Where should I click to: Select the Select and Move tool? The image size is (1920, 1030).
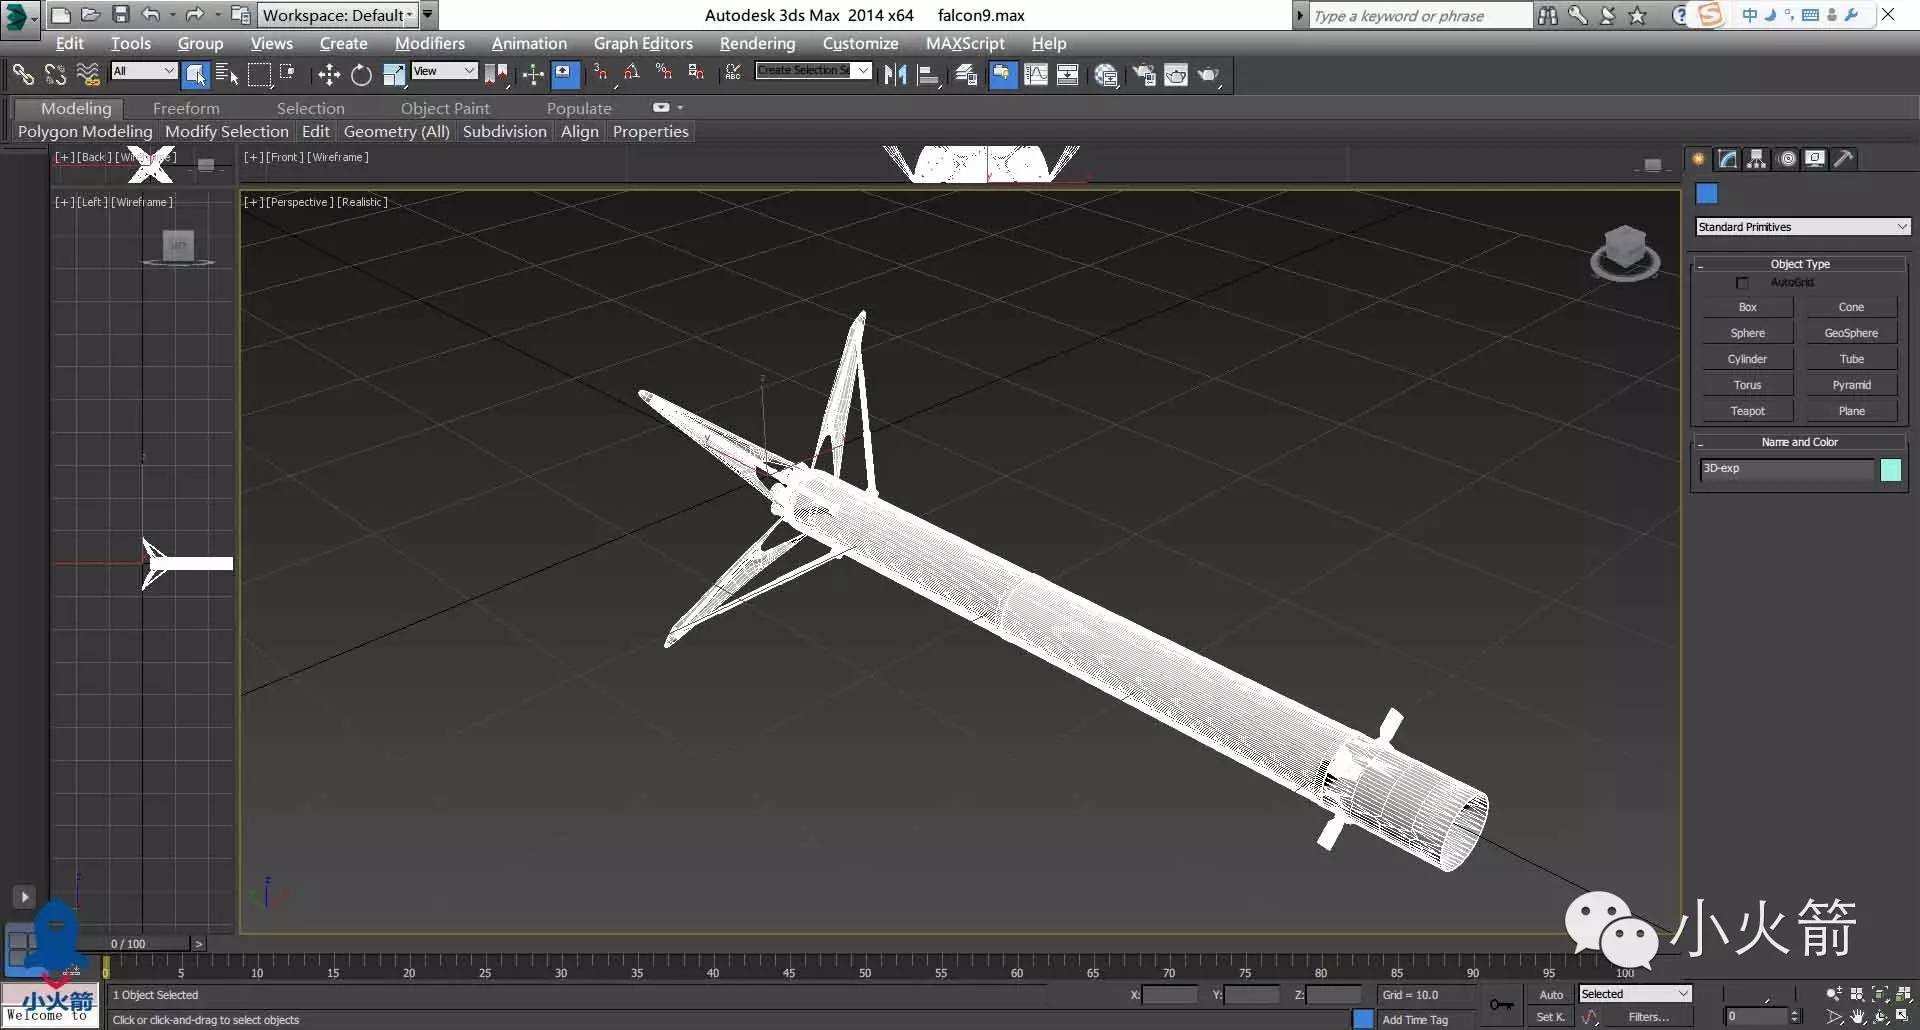(x=328, y=75)
